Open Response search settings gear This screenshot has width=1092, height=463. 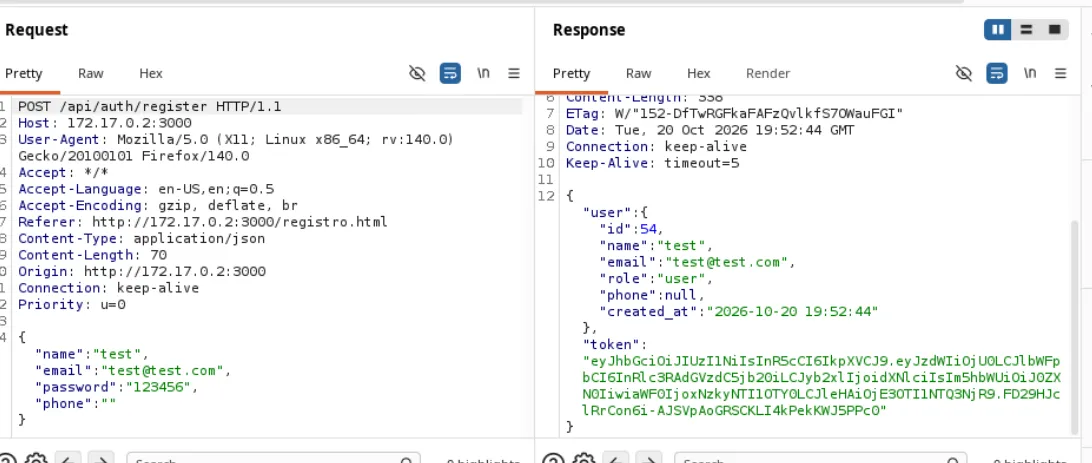pyautogui.click(x=584, y=458)
